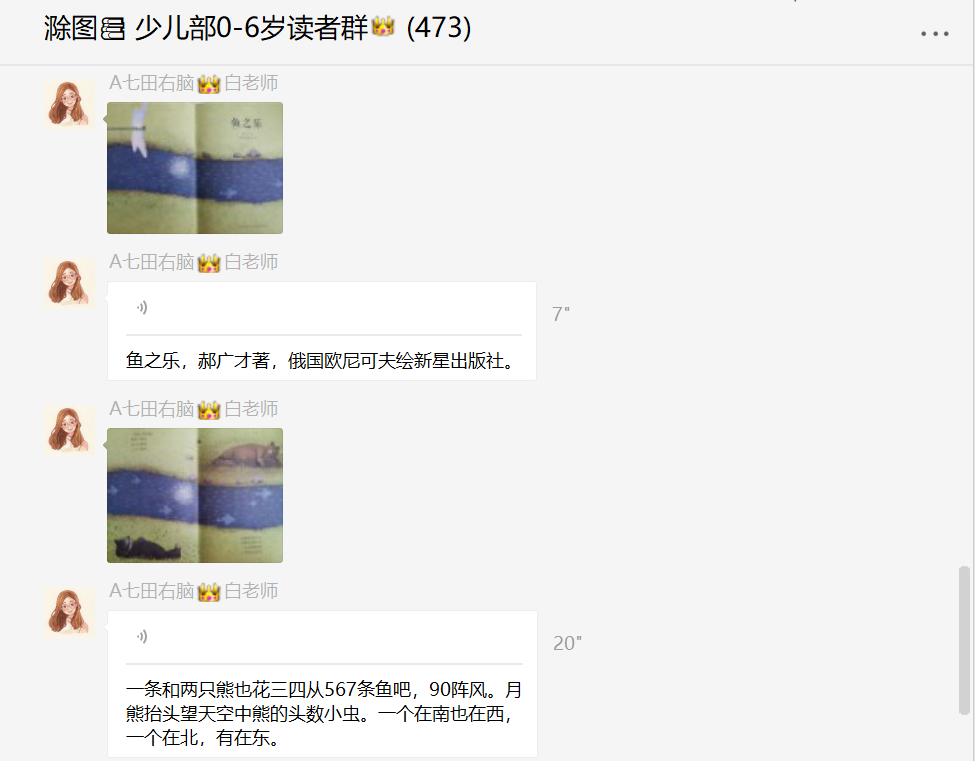The image size is (975, 761).
Task: Click the sender name above the bear photo
Action: coord(193,408)
